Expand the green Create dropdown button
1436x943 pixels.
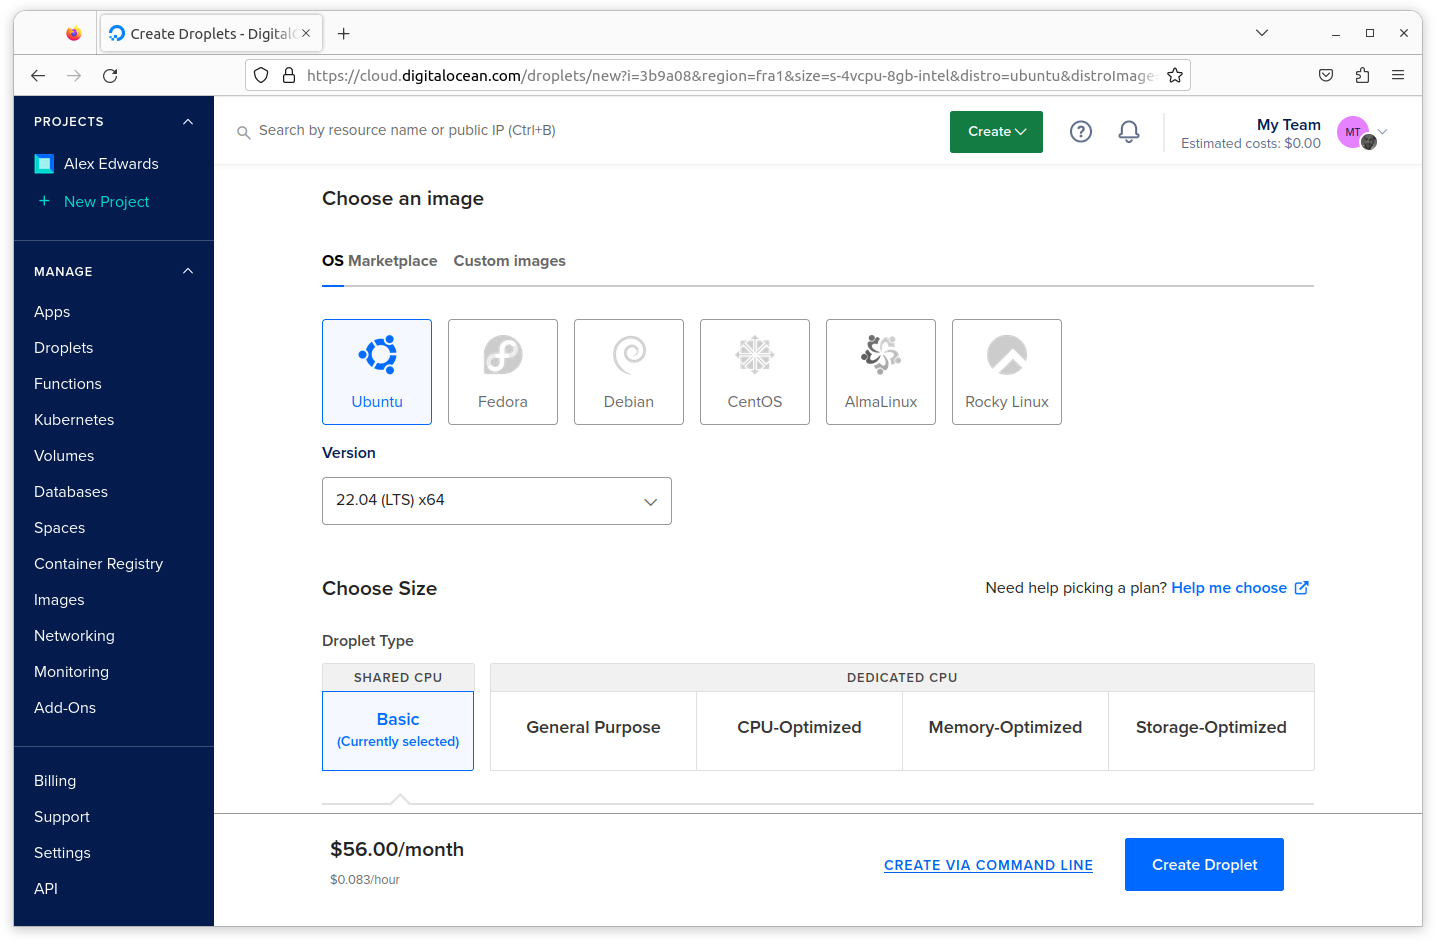click(996, 132)
